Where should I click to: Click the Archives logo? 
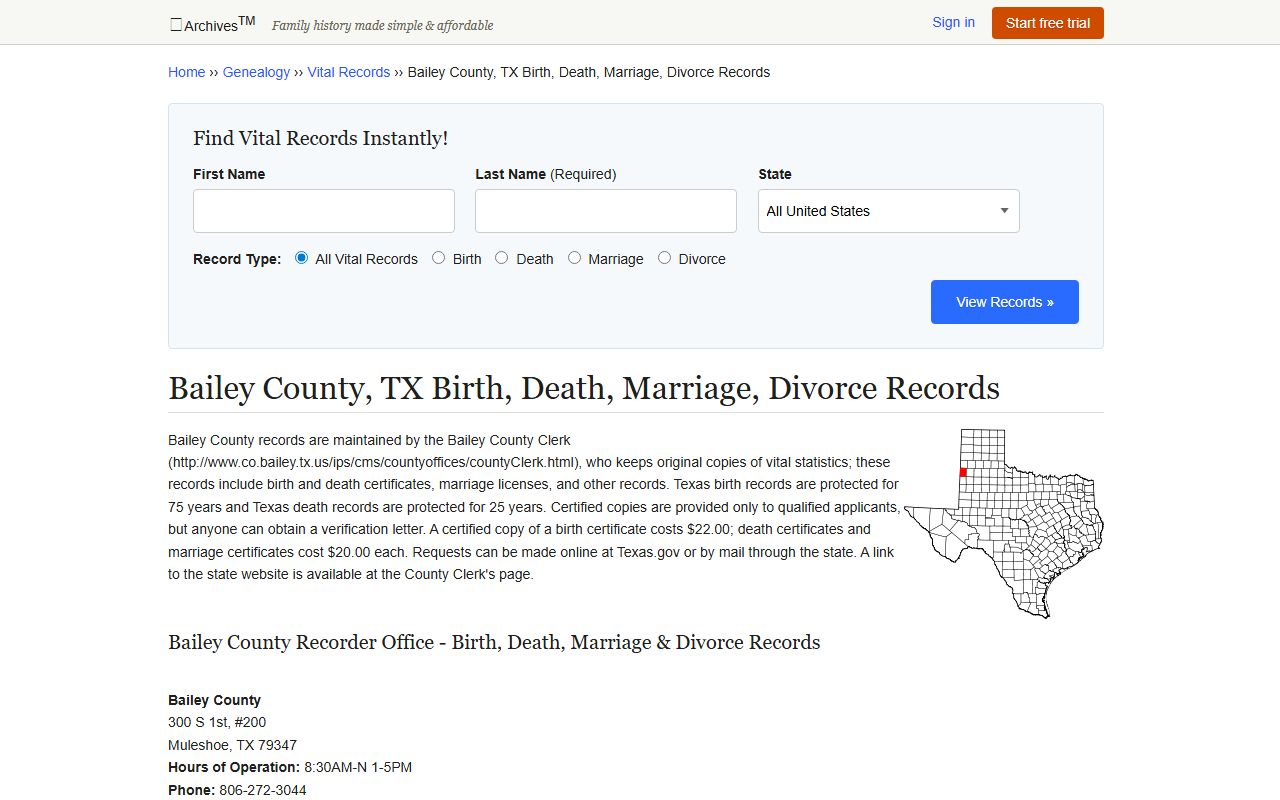(213, 24)
